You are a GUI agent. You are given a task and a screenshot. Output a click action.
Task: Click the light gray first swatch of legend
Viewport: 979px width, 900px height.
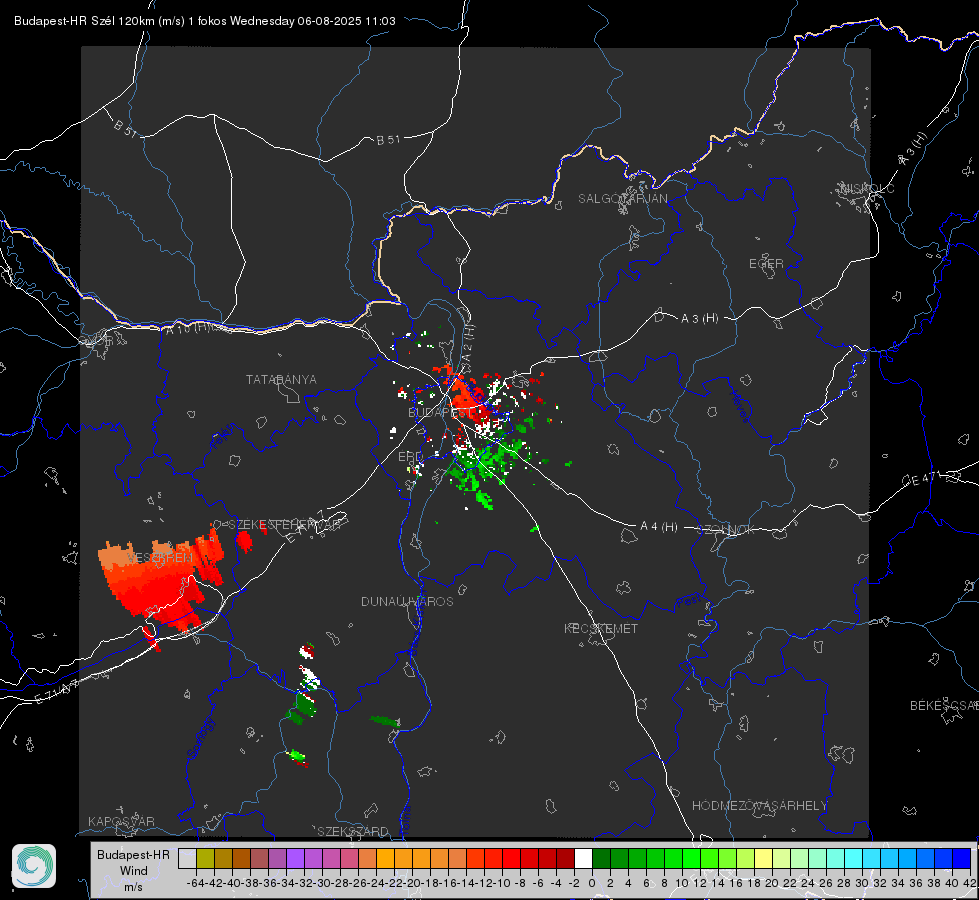tap(187, 858)
